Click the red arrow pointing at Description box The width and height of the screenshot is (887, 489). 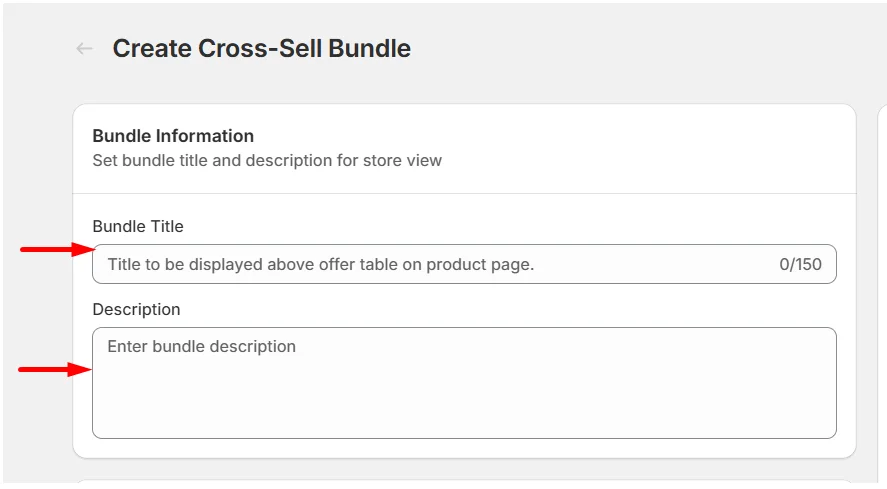click(x=55, y=370)
